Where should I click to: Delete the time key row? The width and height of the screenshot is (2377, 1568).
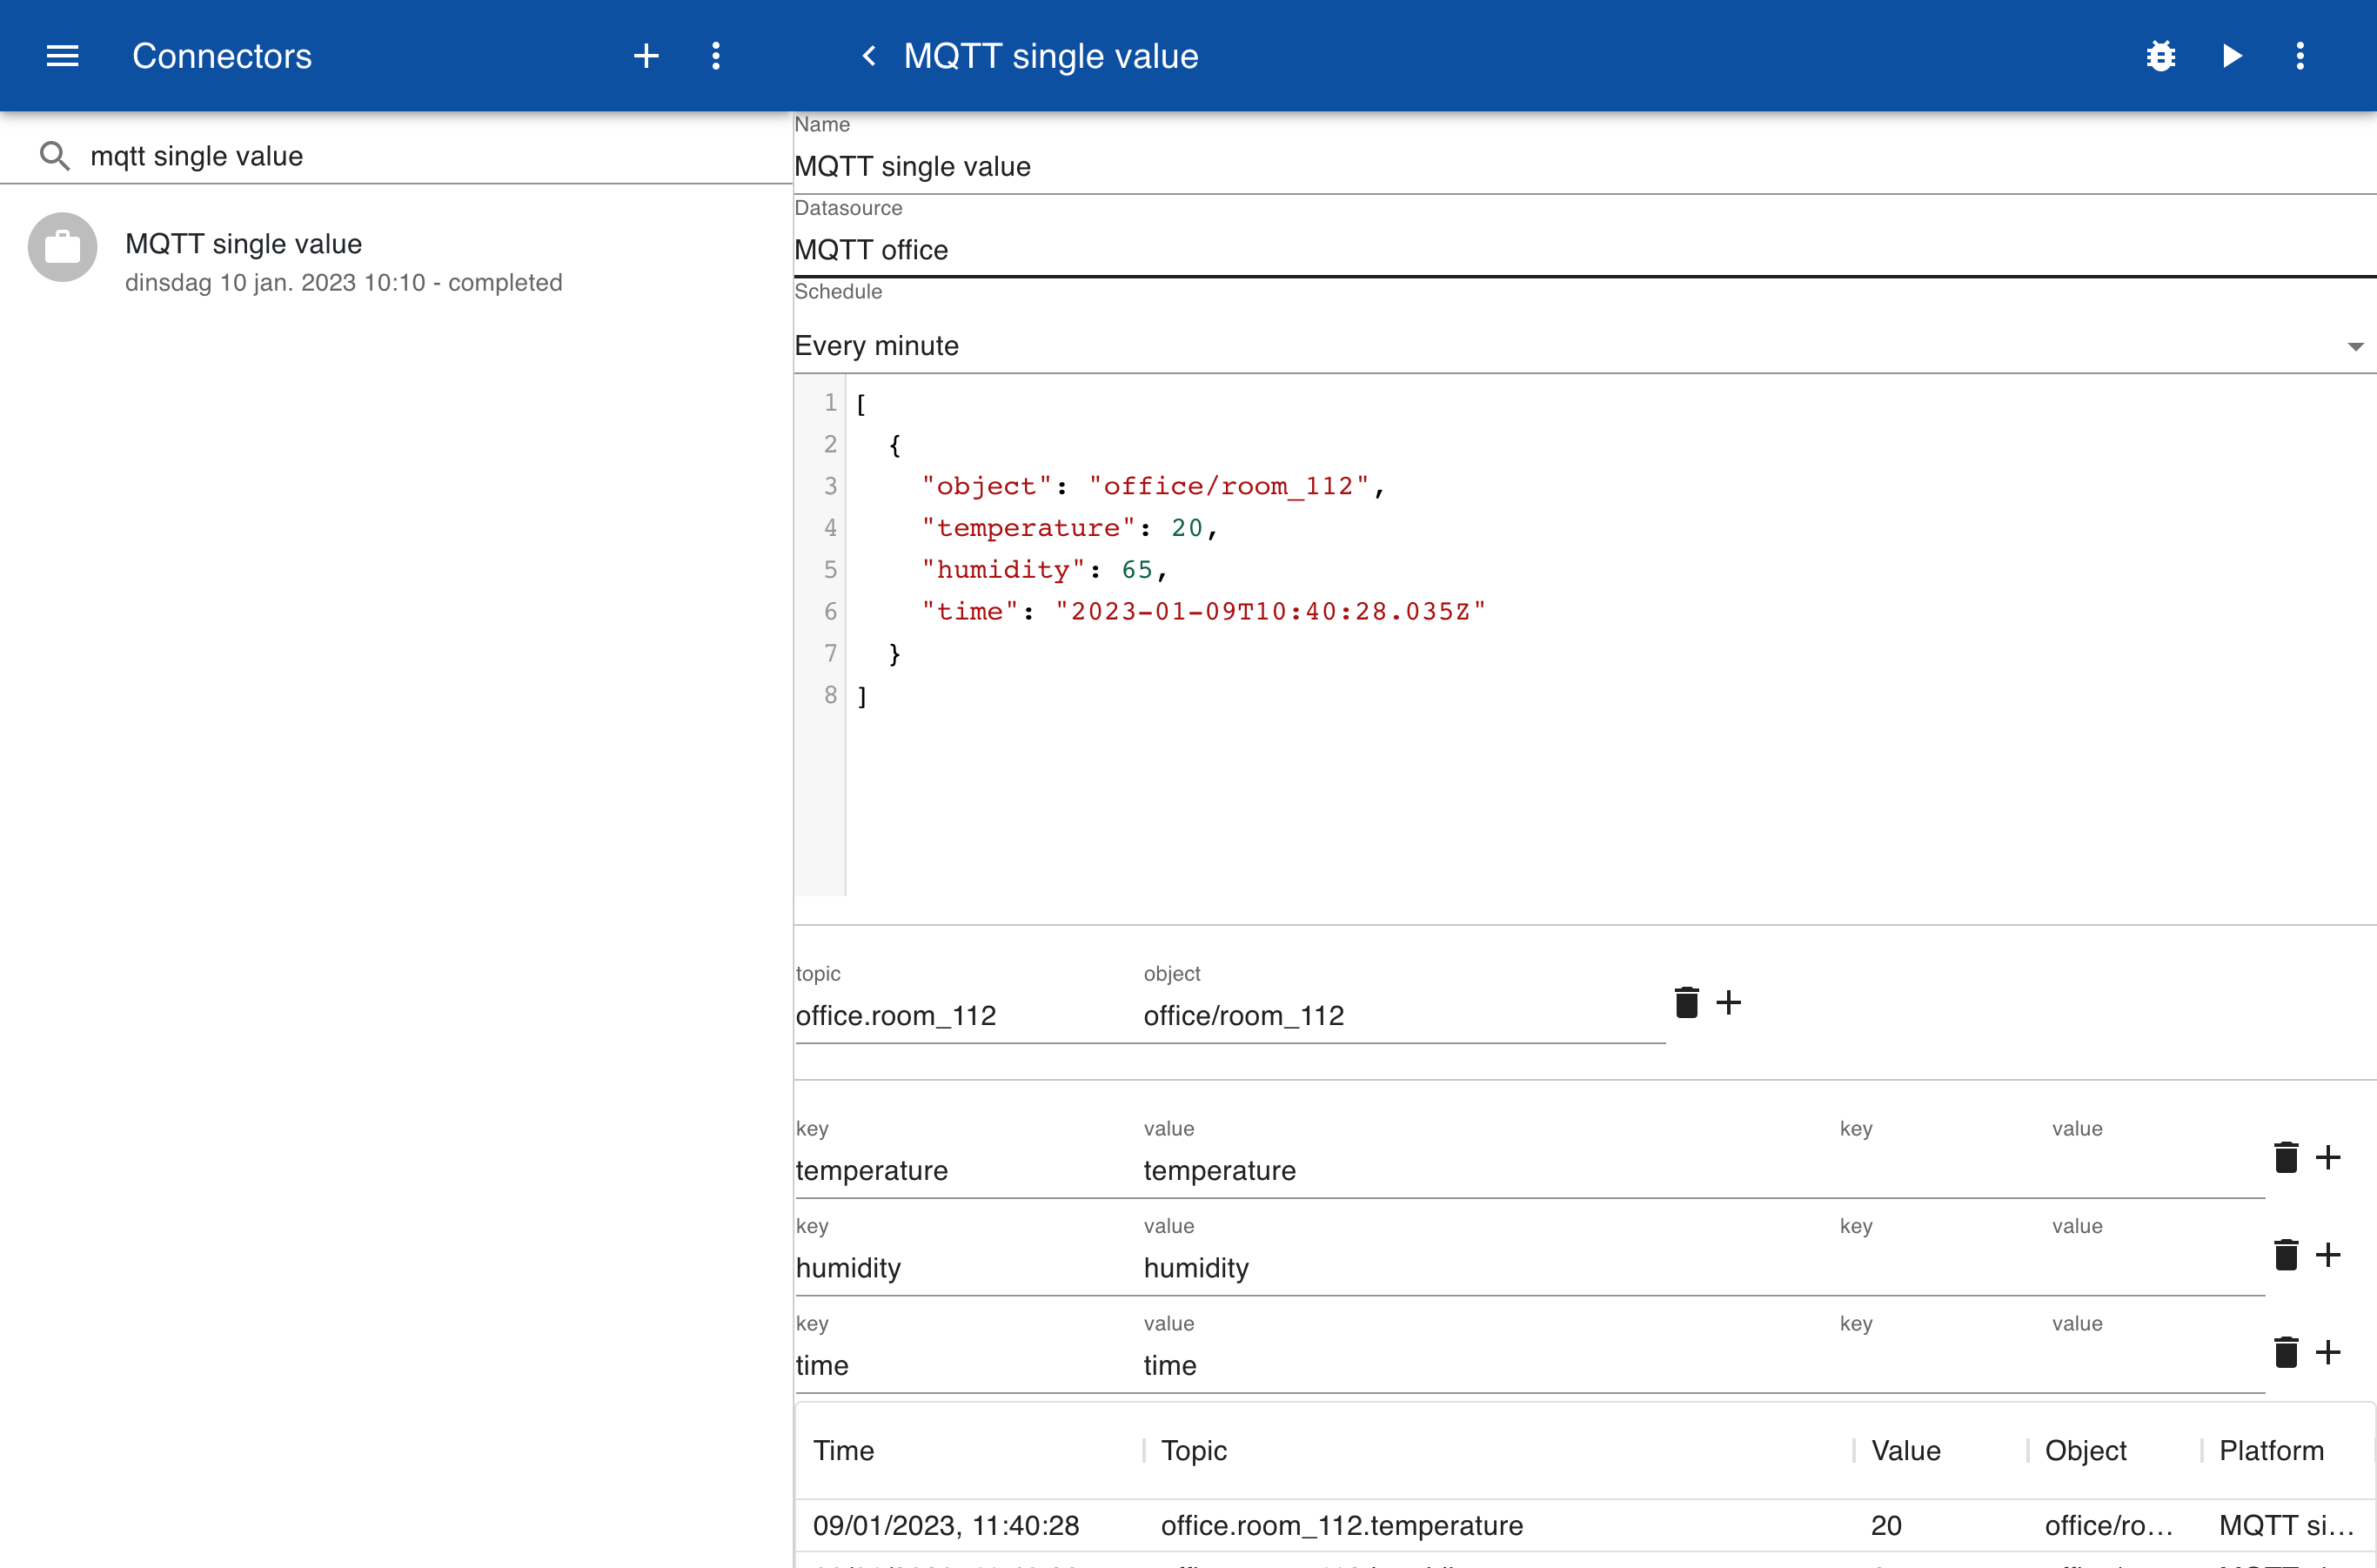[2286, 1352]
